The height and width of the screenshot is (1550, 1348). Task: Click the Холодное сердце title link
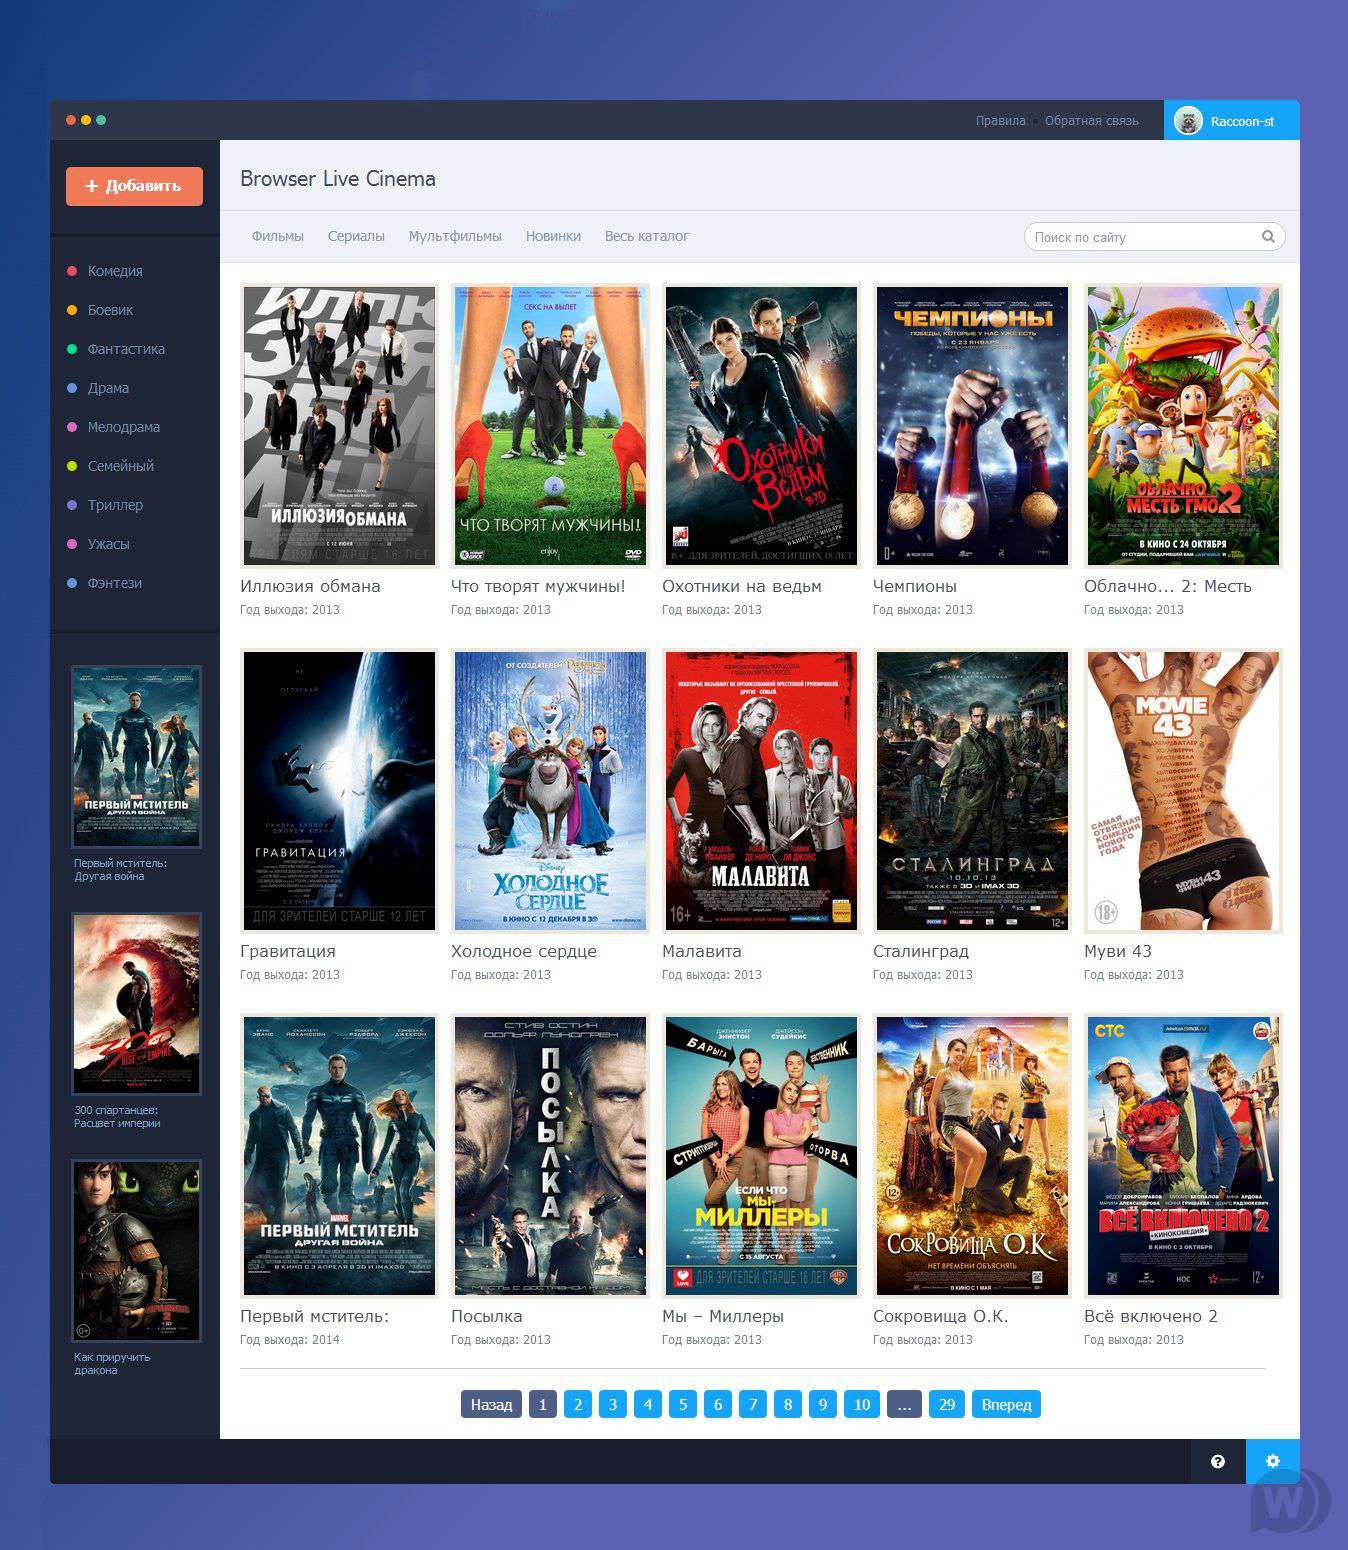pos(524,951)
